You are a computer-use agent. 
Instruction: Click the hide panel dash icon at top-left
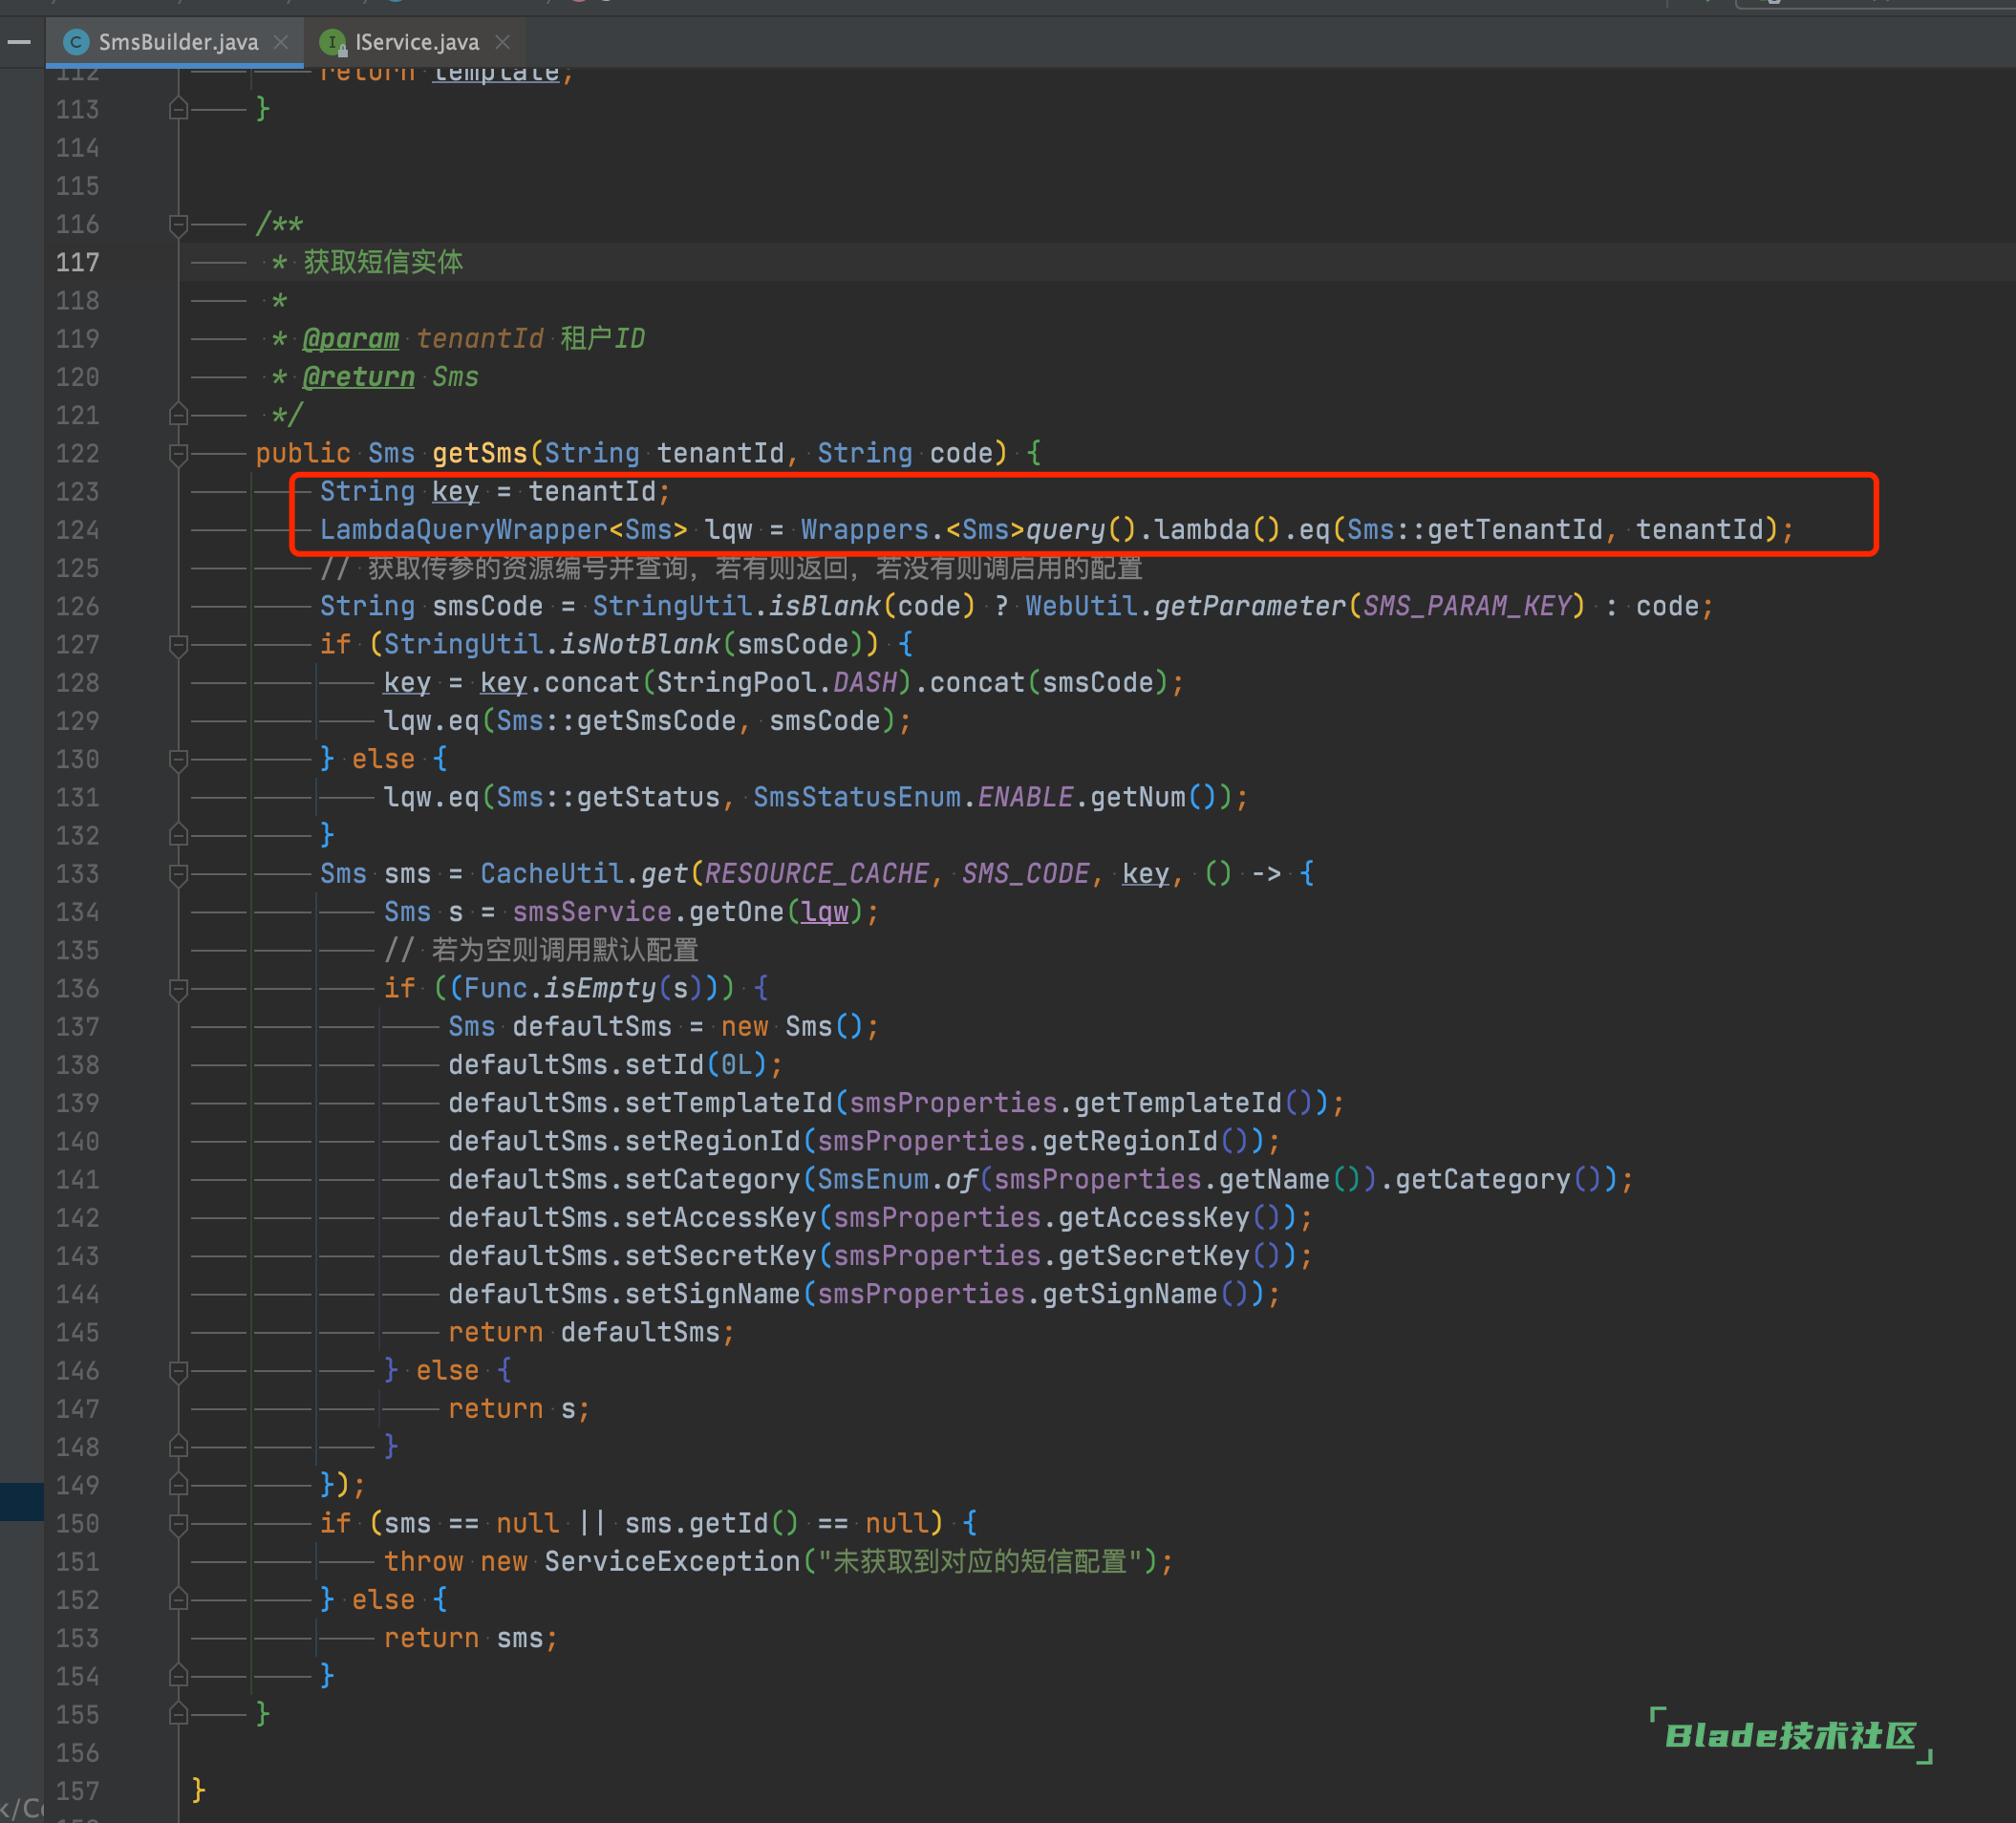[x=19, y=42]
